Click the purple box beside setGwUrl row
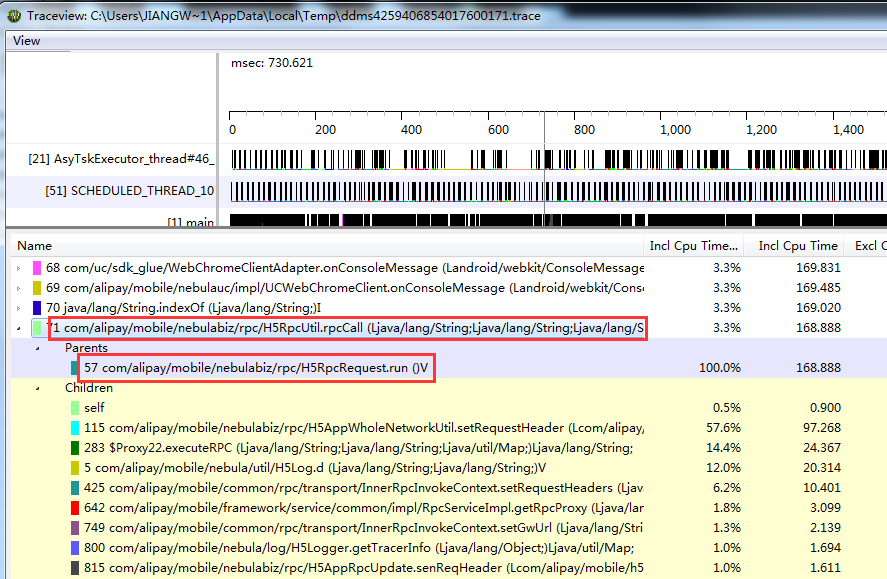The height and width of the screenshot is (579, 887). click(76, 528)
